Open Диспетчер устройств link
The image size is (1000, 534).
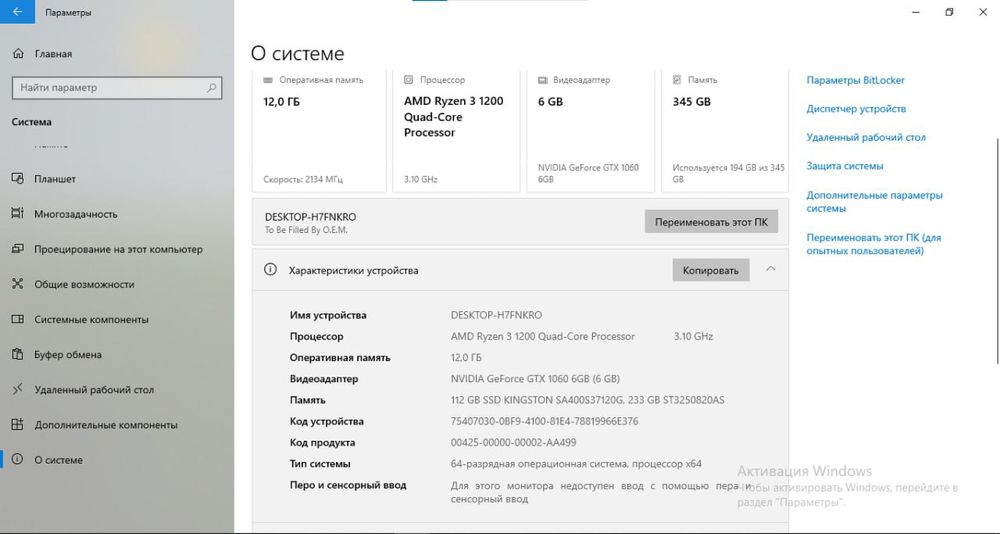[x=856, y=109]
